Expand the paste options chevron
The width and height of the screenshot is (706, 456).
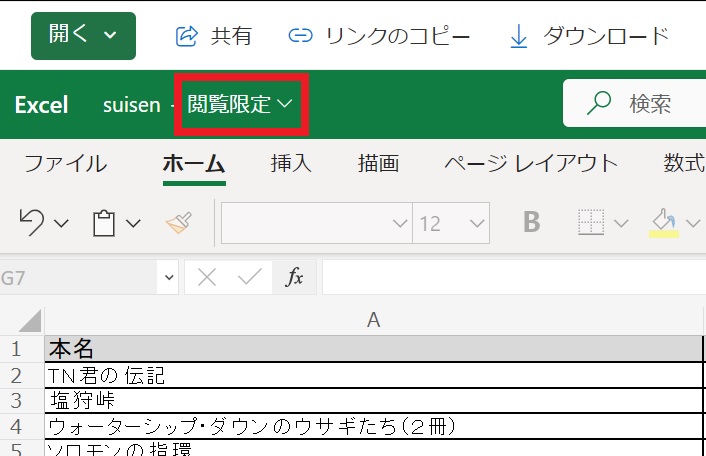coord(133,223)
